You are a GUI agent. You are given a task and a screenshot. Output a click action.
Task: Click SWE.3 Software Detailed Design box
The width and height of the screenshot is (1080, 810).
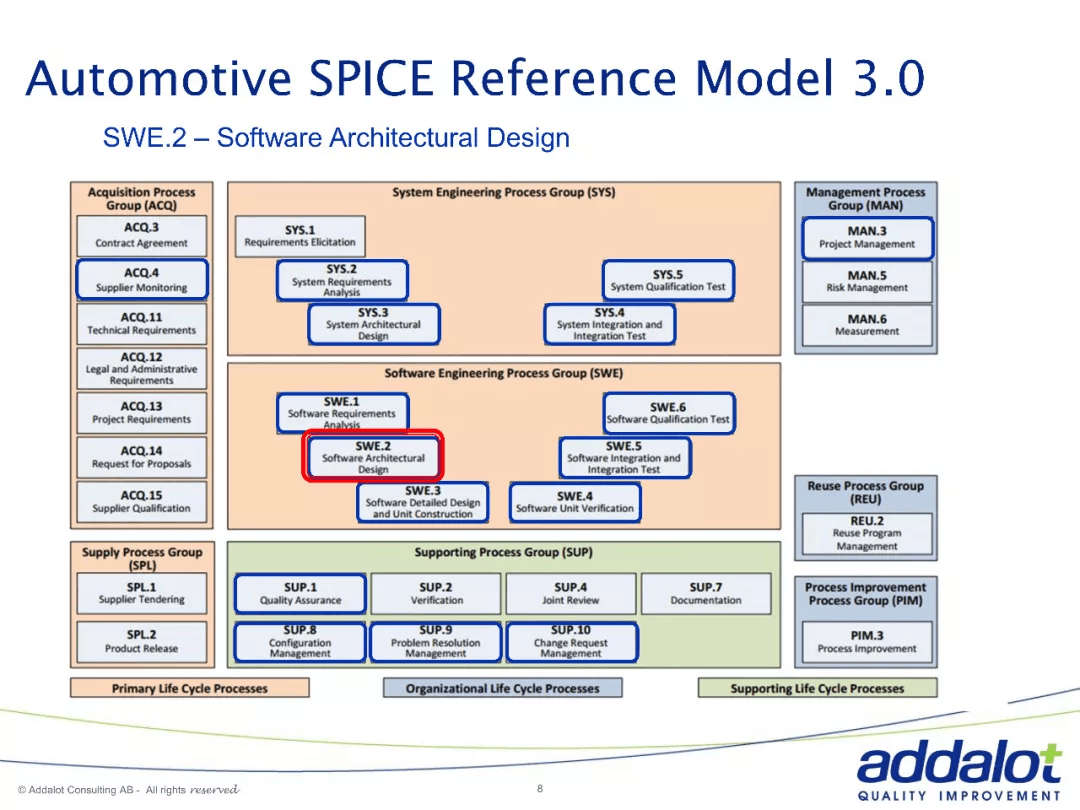click(423, 502)
